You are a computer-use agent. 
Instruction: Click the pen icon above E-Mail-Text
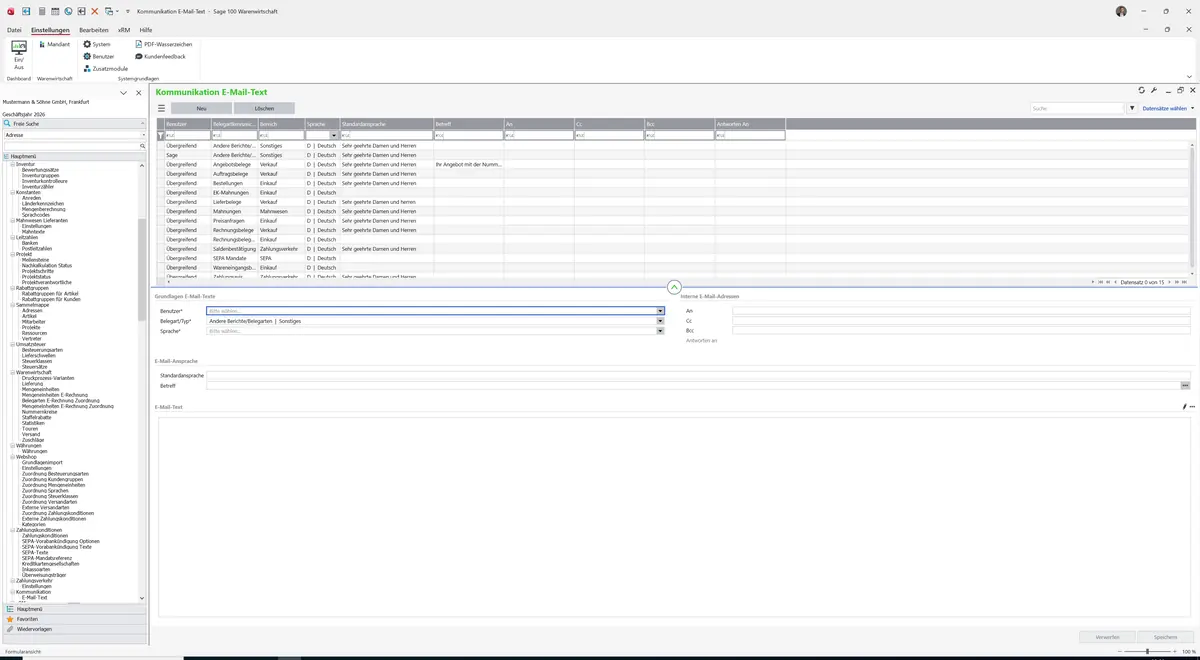[x=1184, y=407]
